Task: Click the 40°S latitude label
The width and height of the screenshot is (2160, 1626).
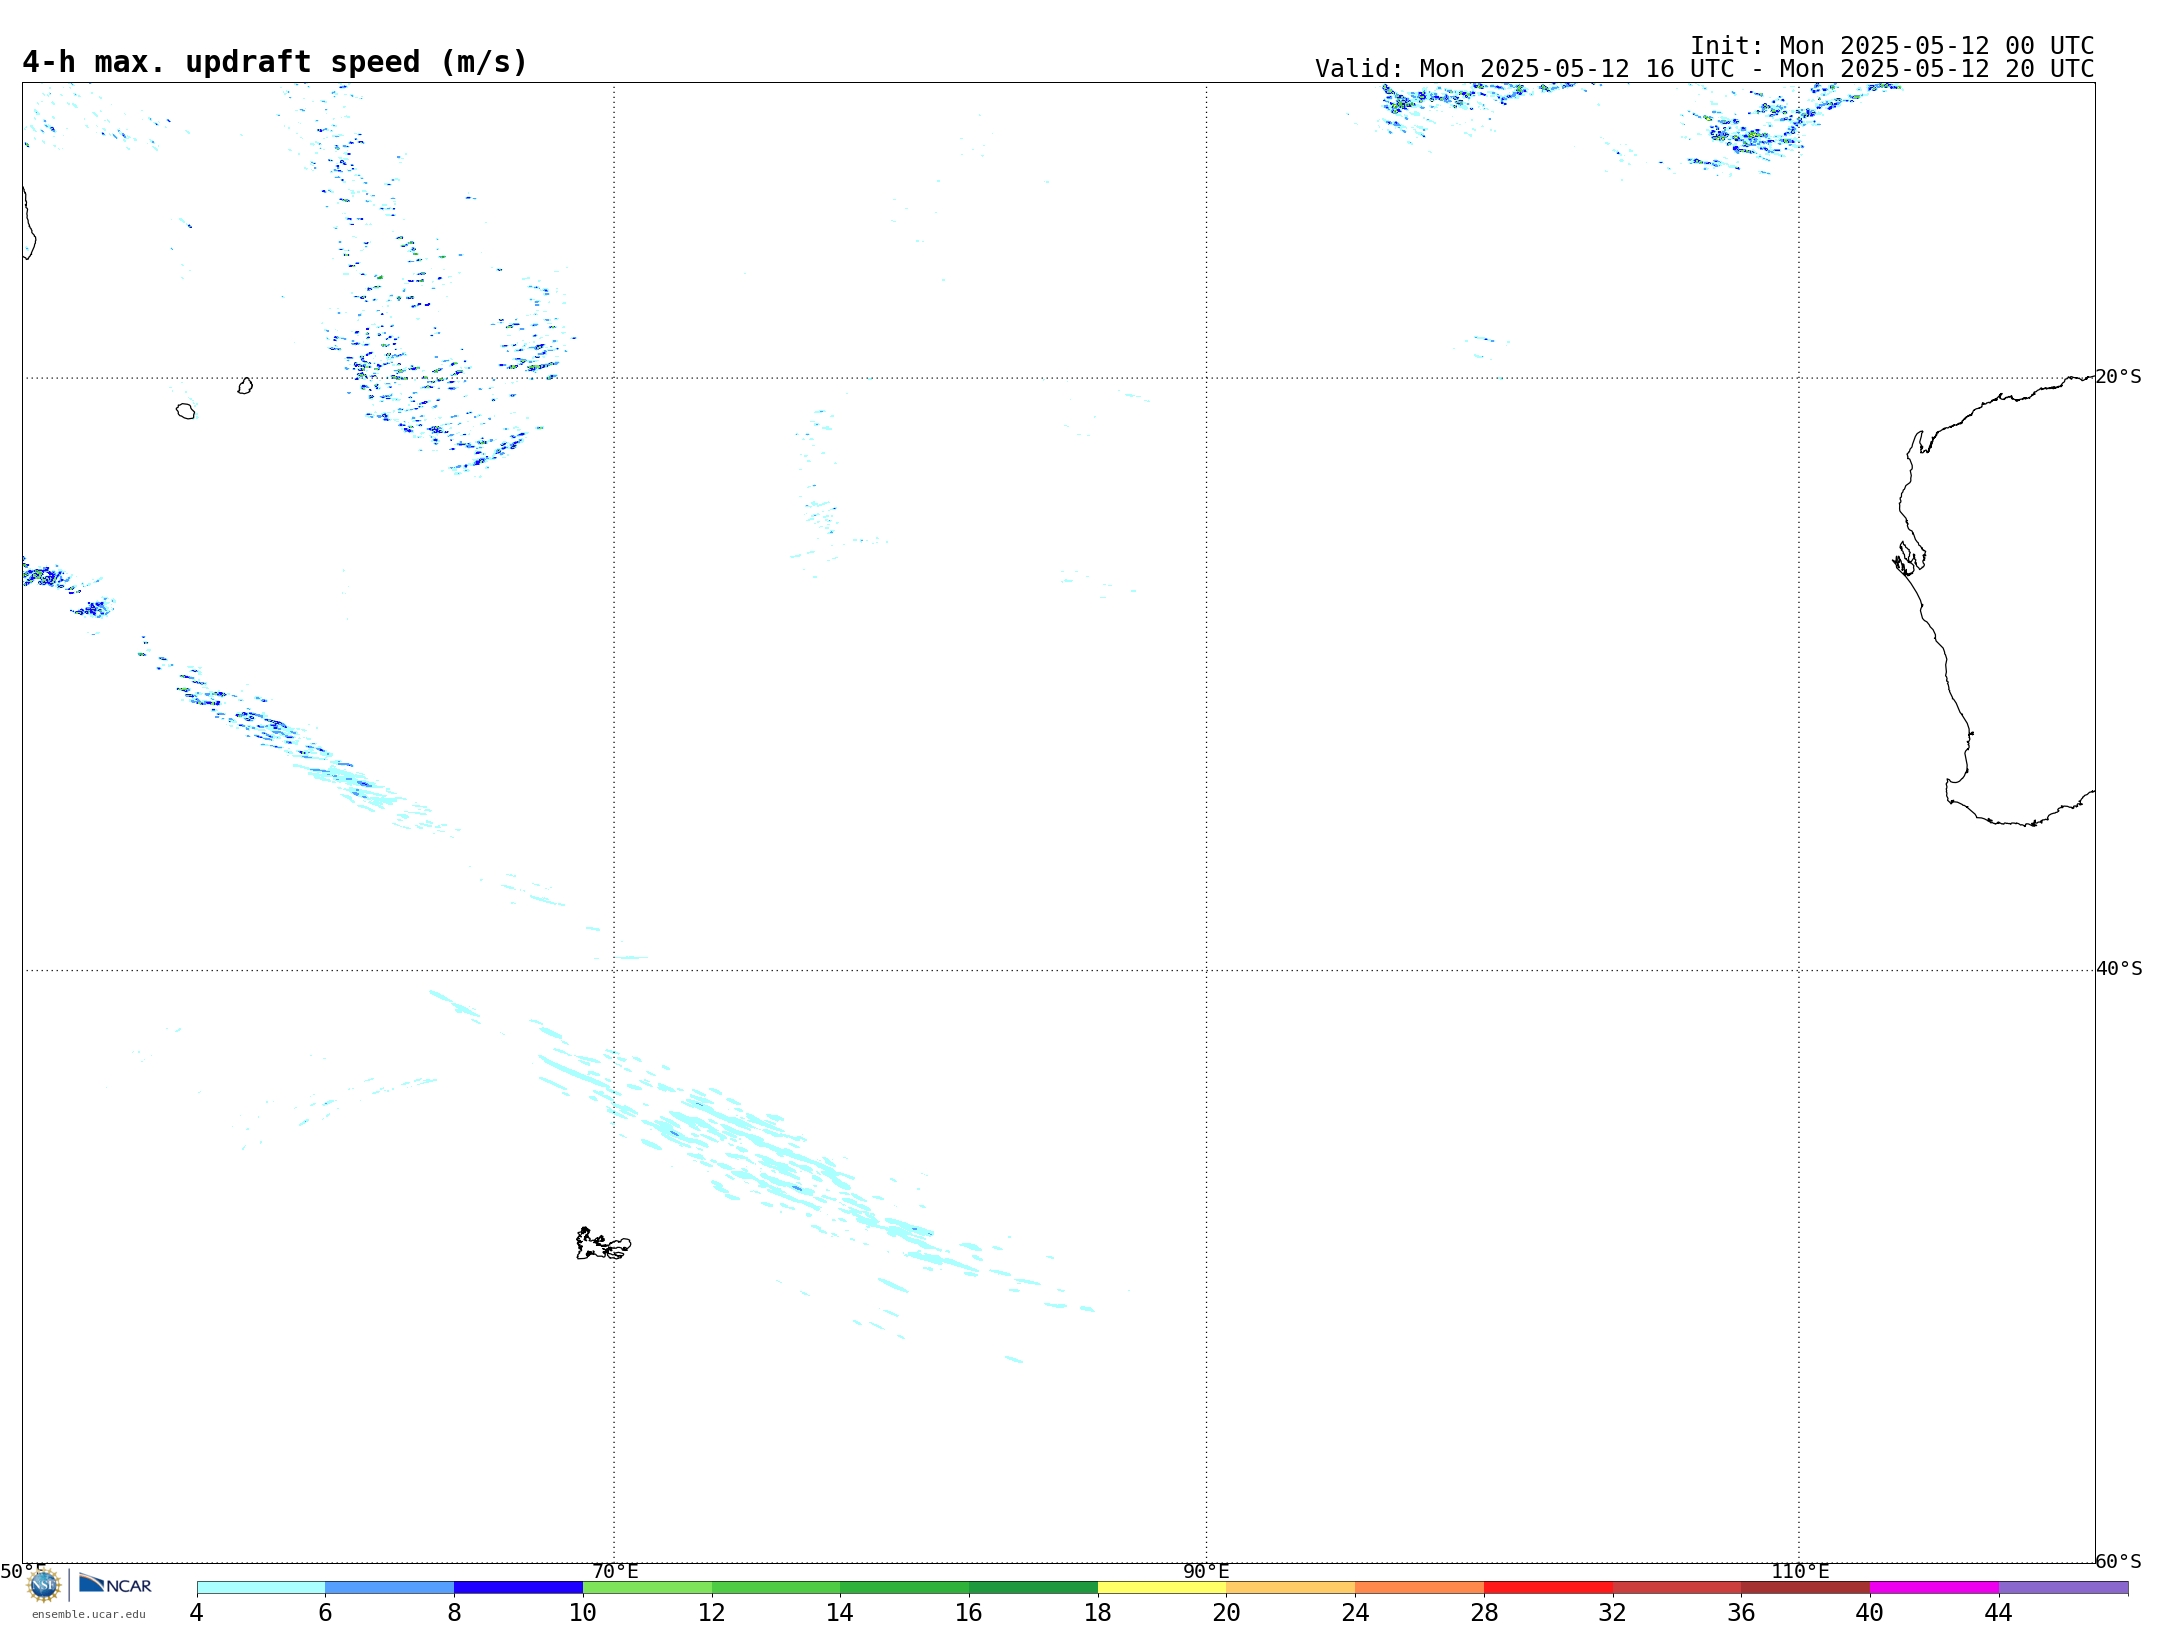Action: (x=2119, y=969)
